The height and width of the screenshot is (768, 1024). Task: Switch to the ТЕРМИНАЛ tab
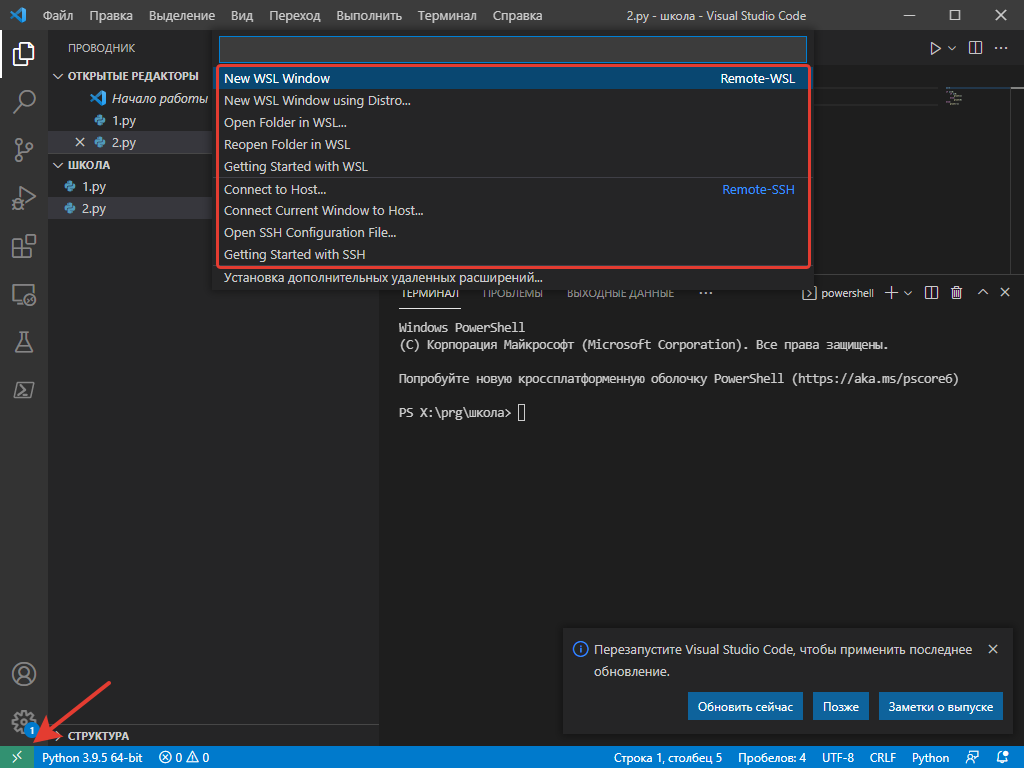430,293
